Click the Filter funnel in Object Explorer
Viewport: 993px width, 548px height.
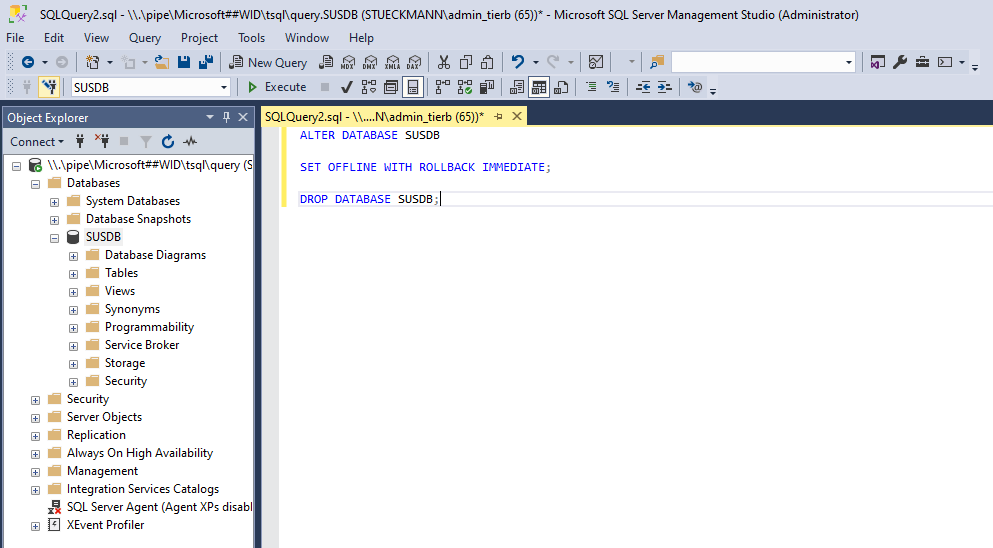[146, 141]
